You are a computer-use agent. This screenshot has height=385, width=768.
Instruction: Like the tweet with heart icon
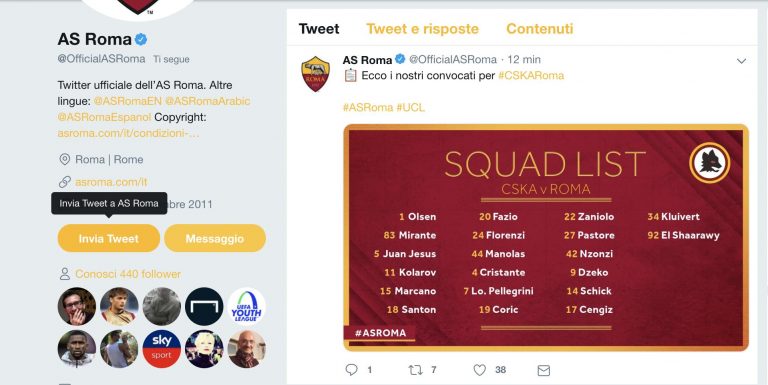tap(480, 370)
